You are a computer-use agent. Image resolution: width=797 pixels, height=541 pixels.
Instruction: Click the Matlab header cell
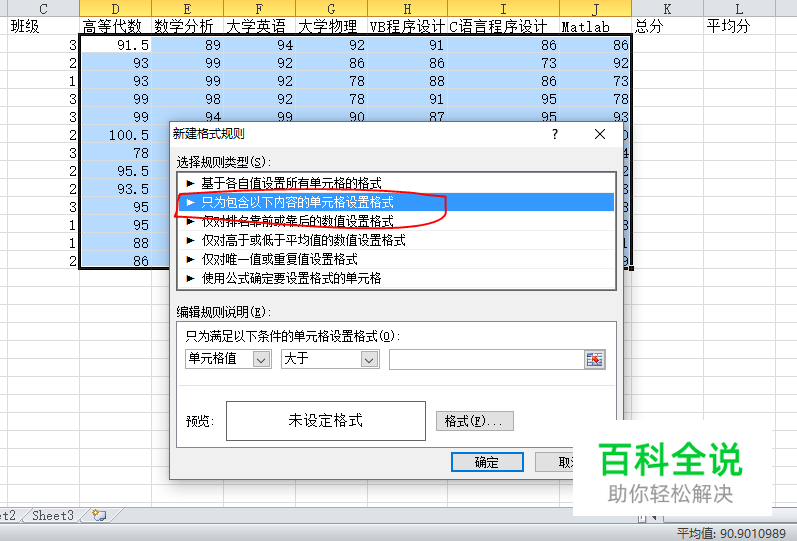[x=595, y=26]
